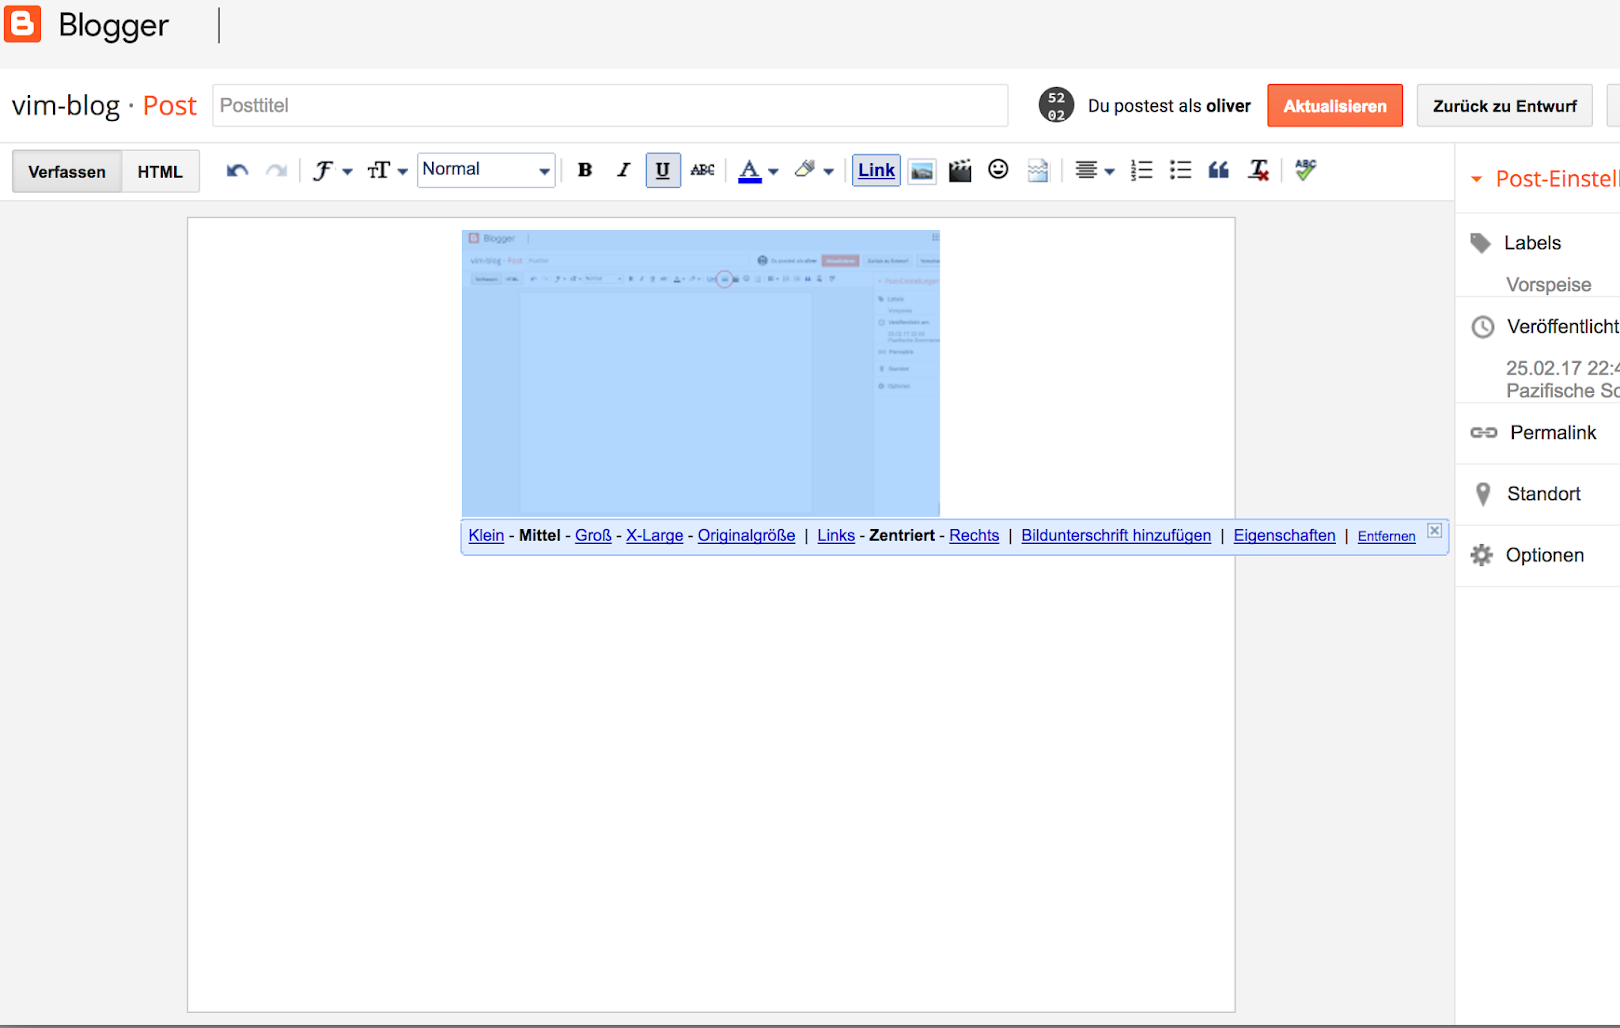
Task: Insert a jump break
Action: tap(1038, 171)
